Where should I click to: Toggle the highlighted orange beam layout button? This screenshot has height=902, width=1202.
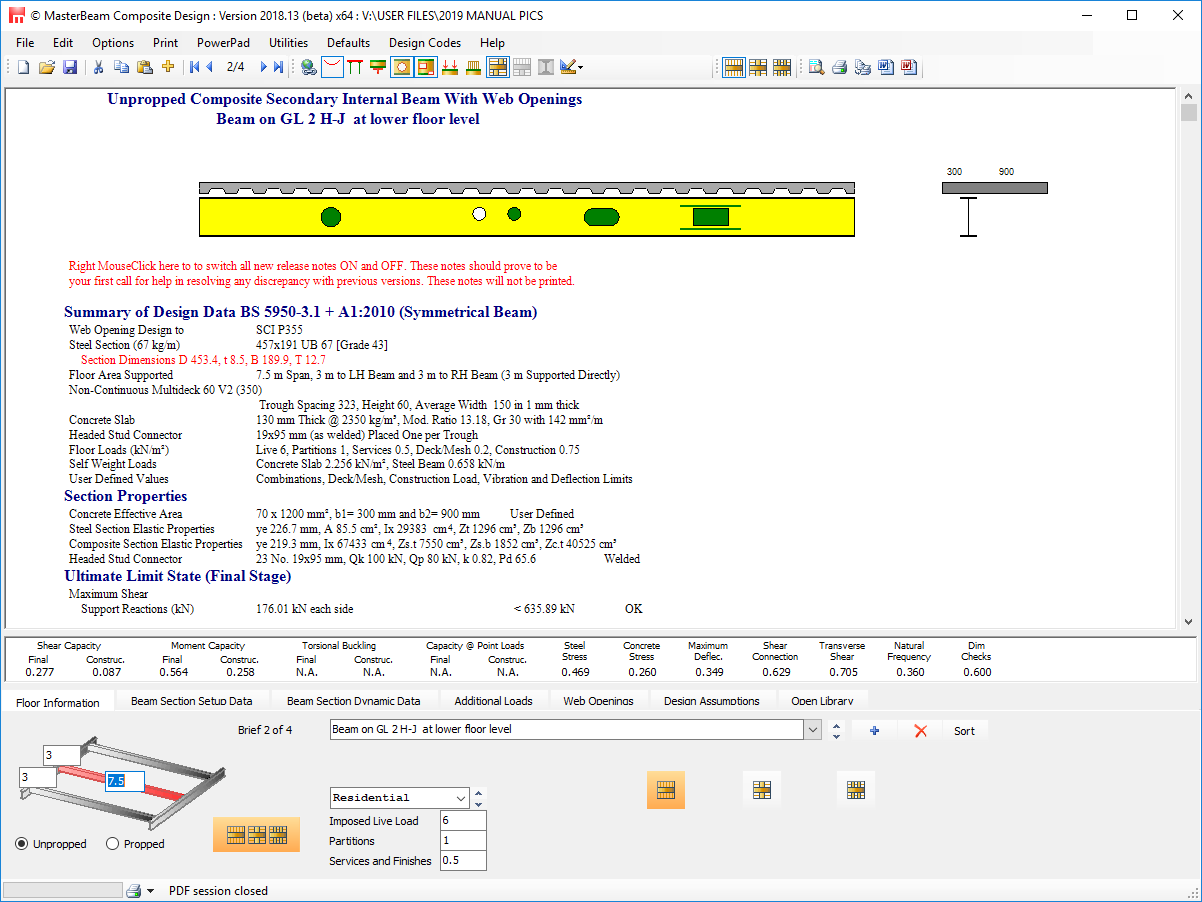pos(665,790)
